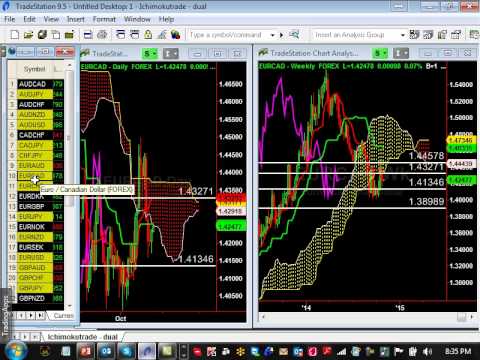Screen dimensions: 480x360
Task: Select EURGBP row in symbol list
Action: 35,207
